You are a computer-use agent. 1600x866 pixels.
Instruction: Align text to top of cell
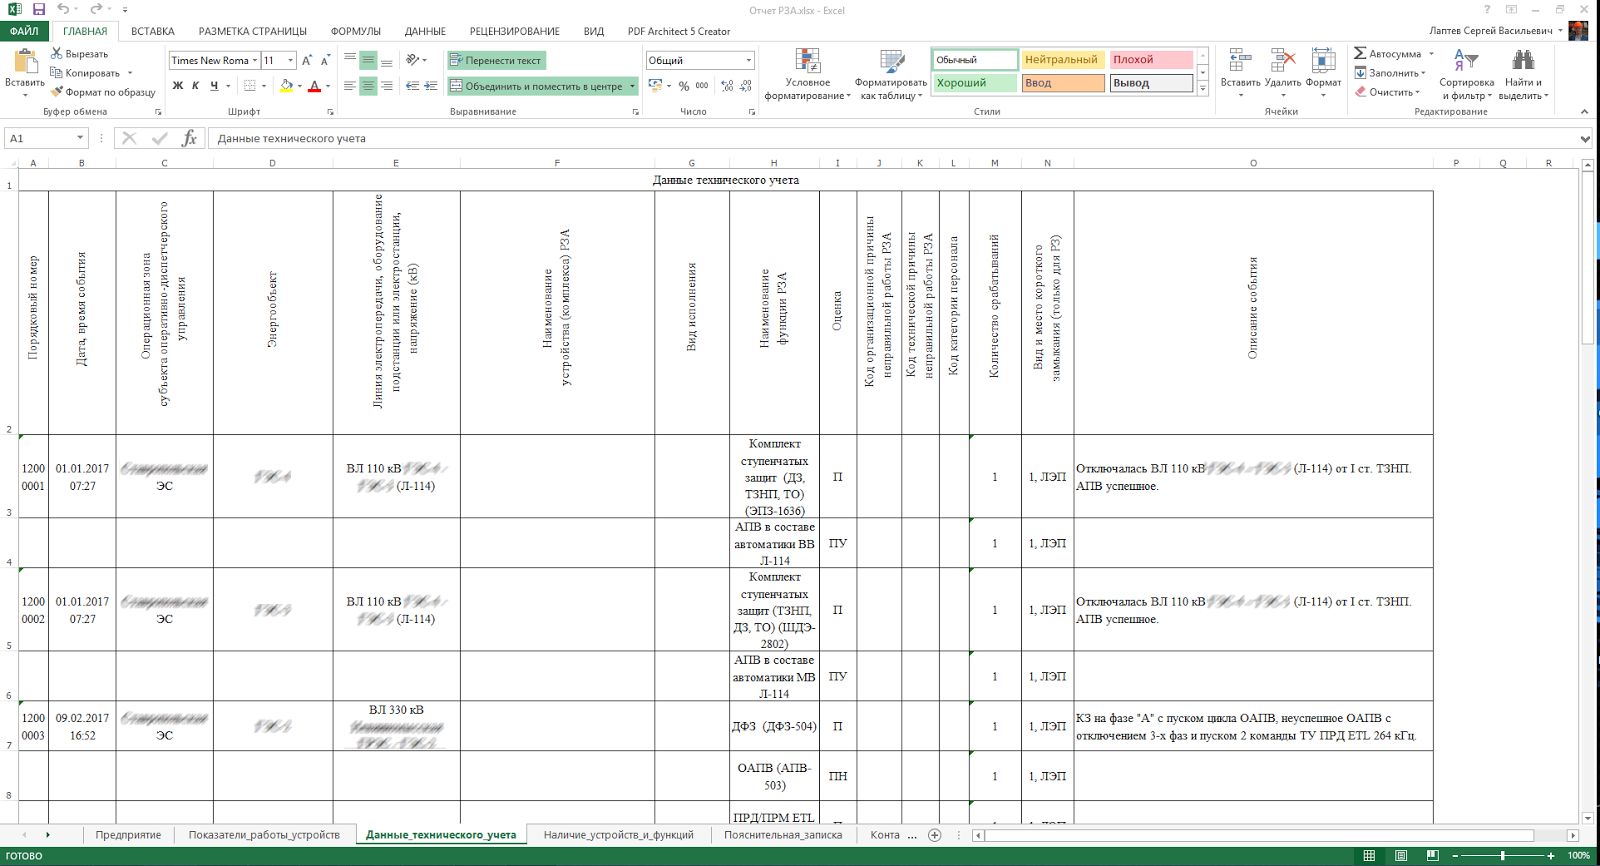click(350, 60)
